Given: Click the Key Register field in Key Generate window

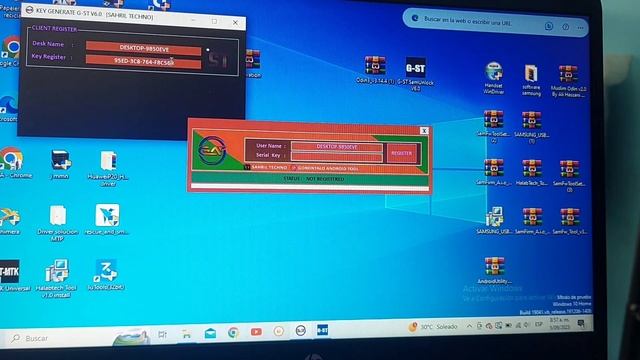Looking at the screenshot, I should click(x=143, y=62).
